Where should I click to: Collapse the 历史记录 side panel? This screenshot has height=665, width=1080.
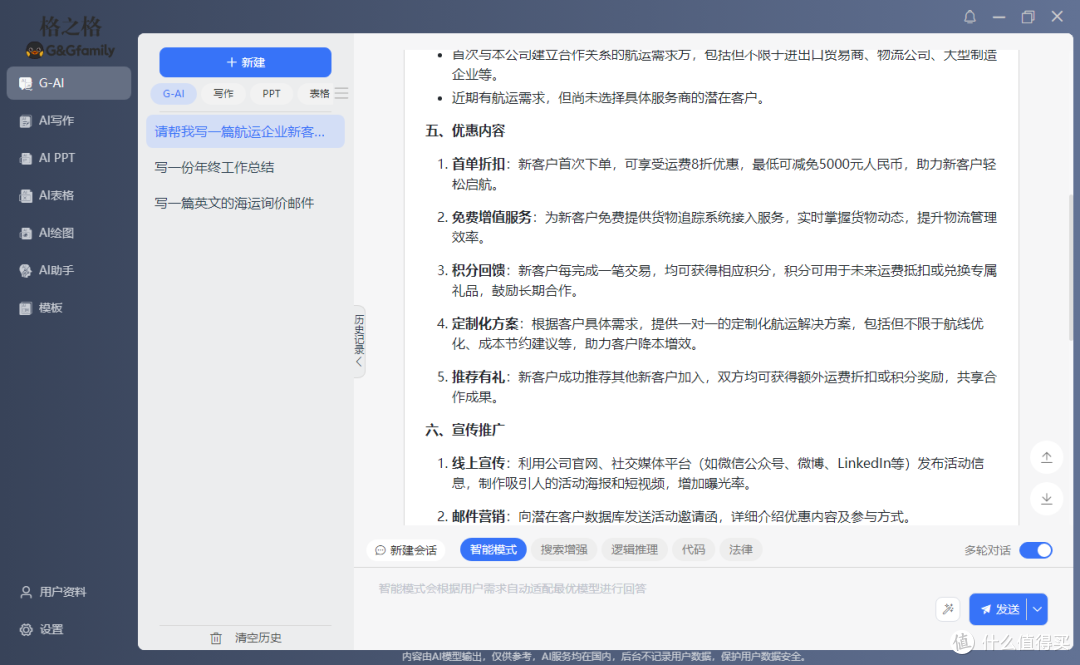pos(359,341)
